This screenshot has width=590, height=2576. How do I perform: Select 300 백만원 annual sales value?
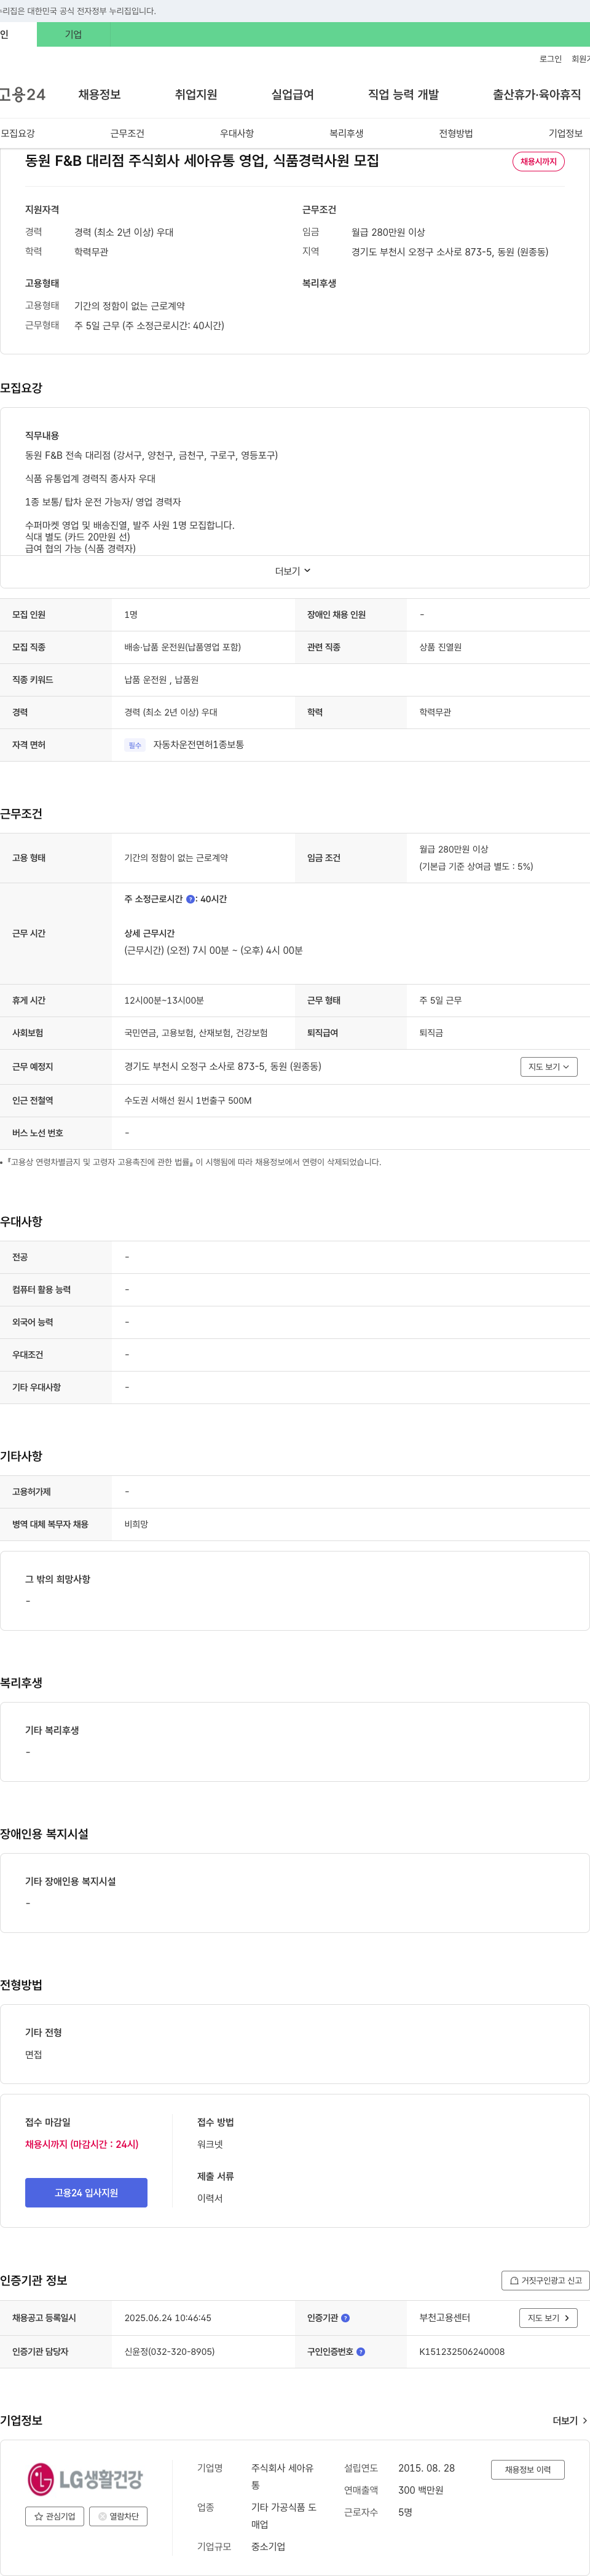421,2490
